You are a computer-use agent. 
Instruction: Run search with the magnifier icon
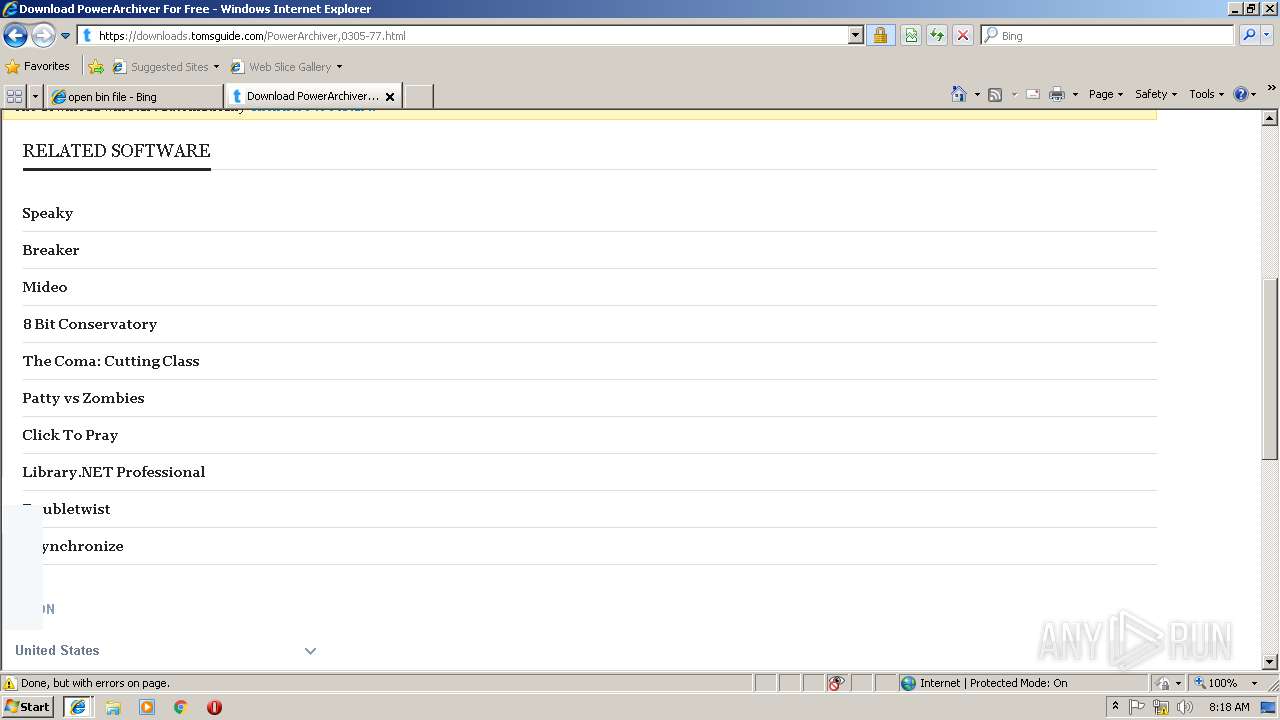click(1248, 35)
